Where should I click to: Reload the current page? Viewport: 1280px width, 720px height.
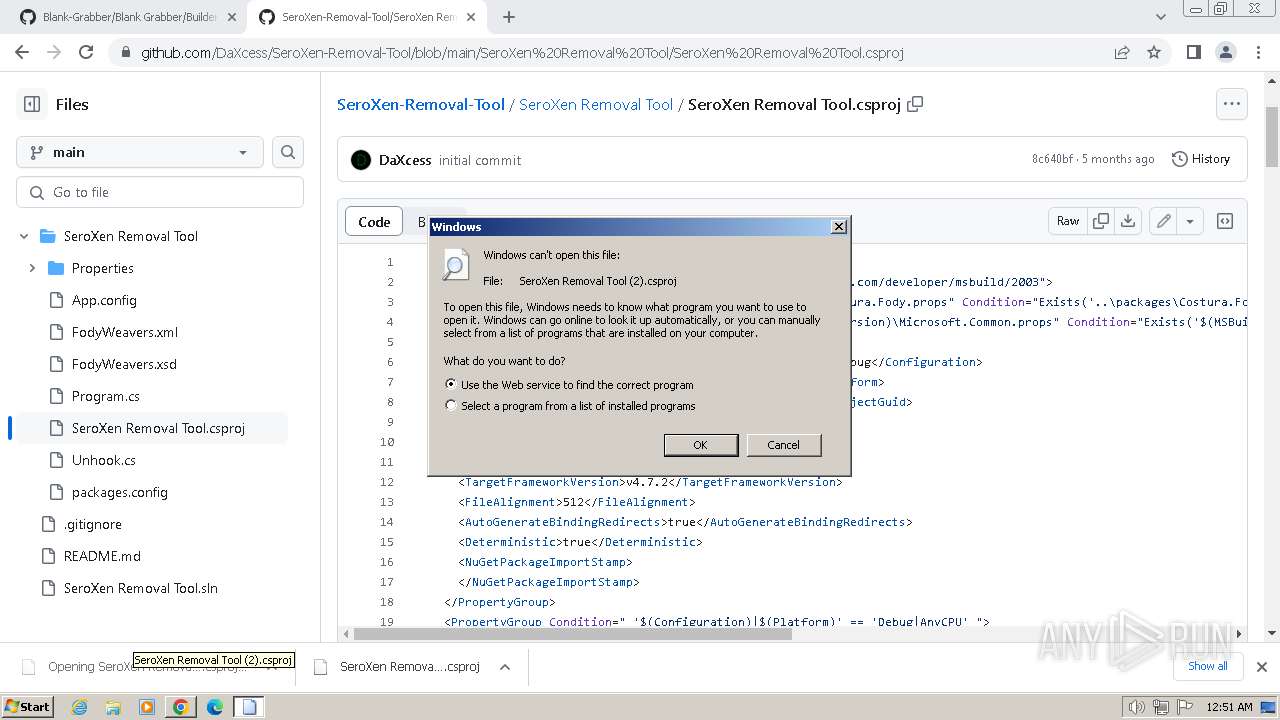86,52
